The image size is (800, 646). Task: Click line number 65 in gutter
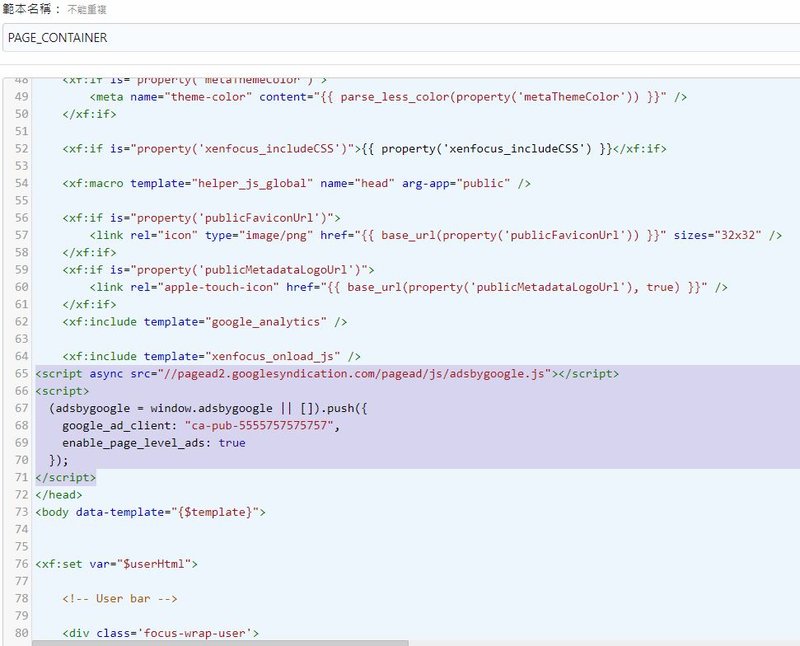21,374
